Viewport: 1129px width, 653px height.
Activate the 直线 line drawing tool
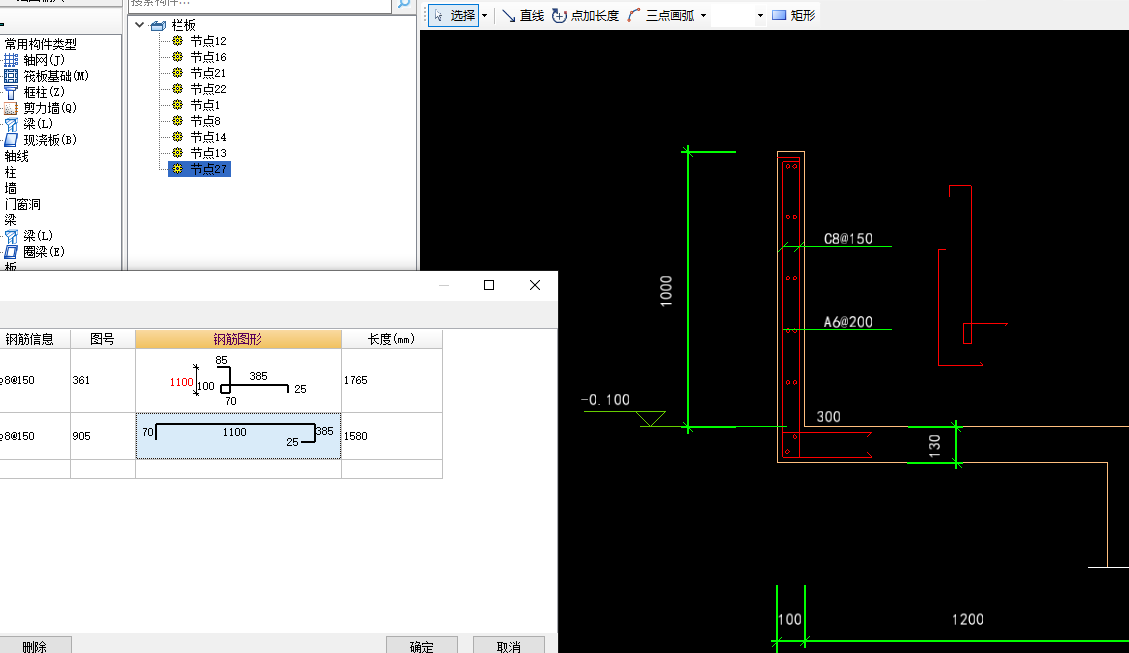click(523, 15)
